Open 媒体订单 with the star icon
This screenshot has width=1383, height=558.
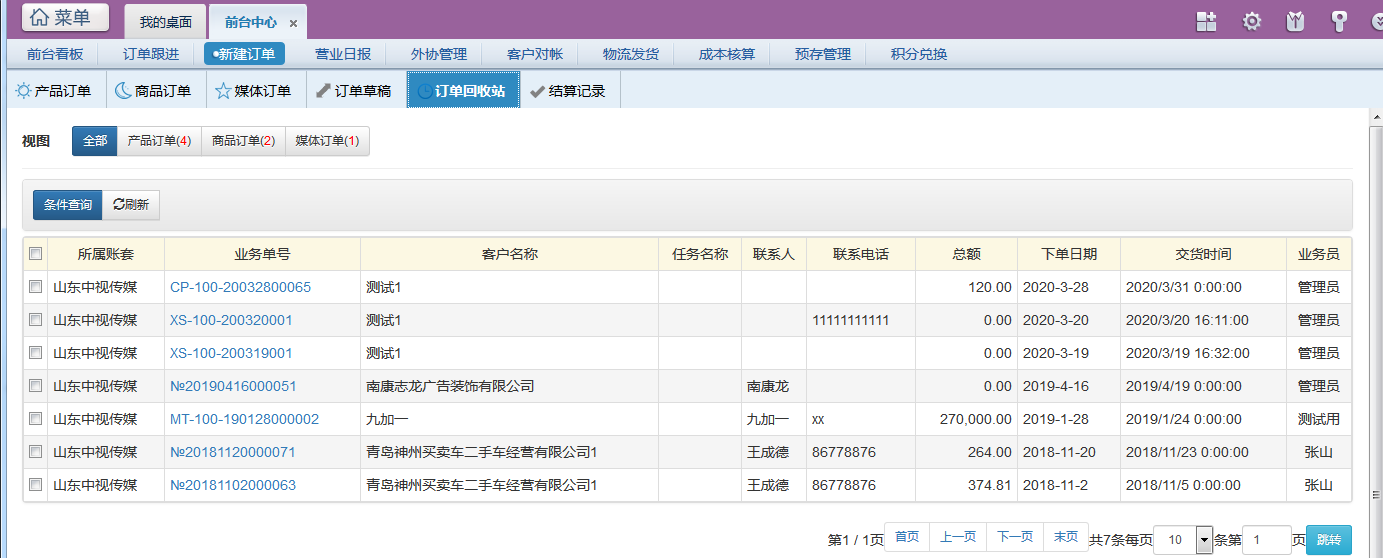tap(253, 91)
